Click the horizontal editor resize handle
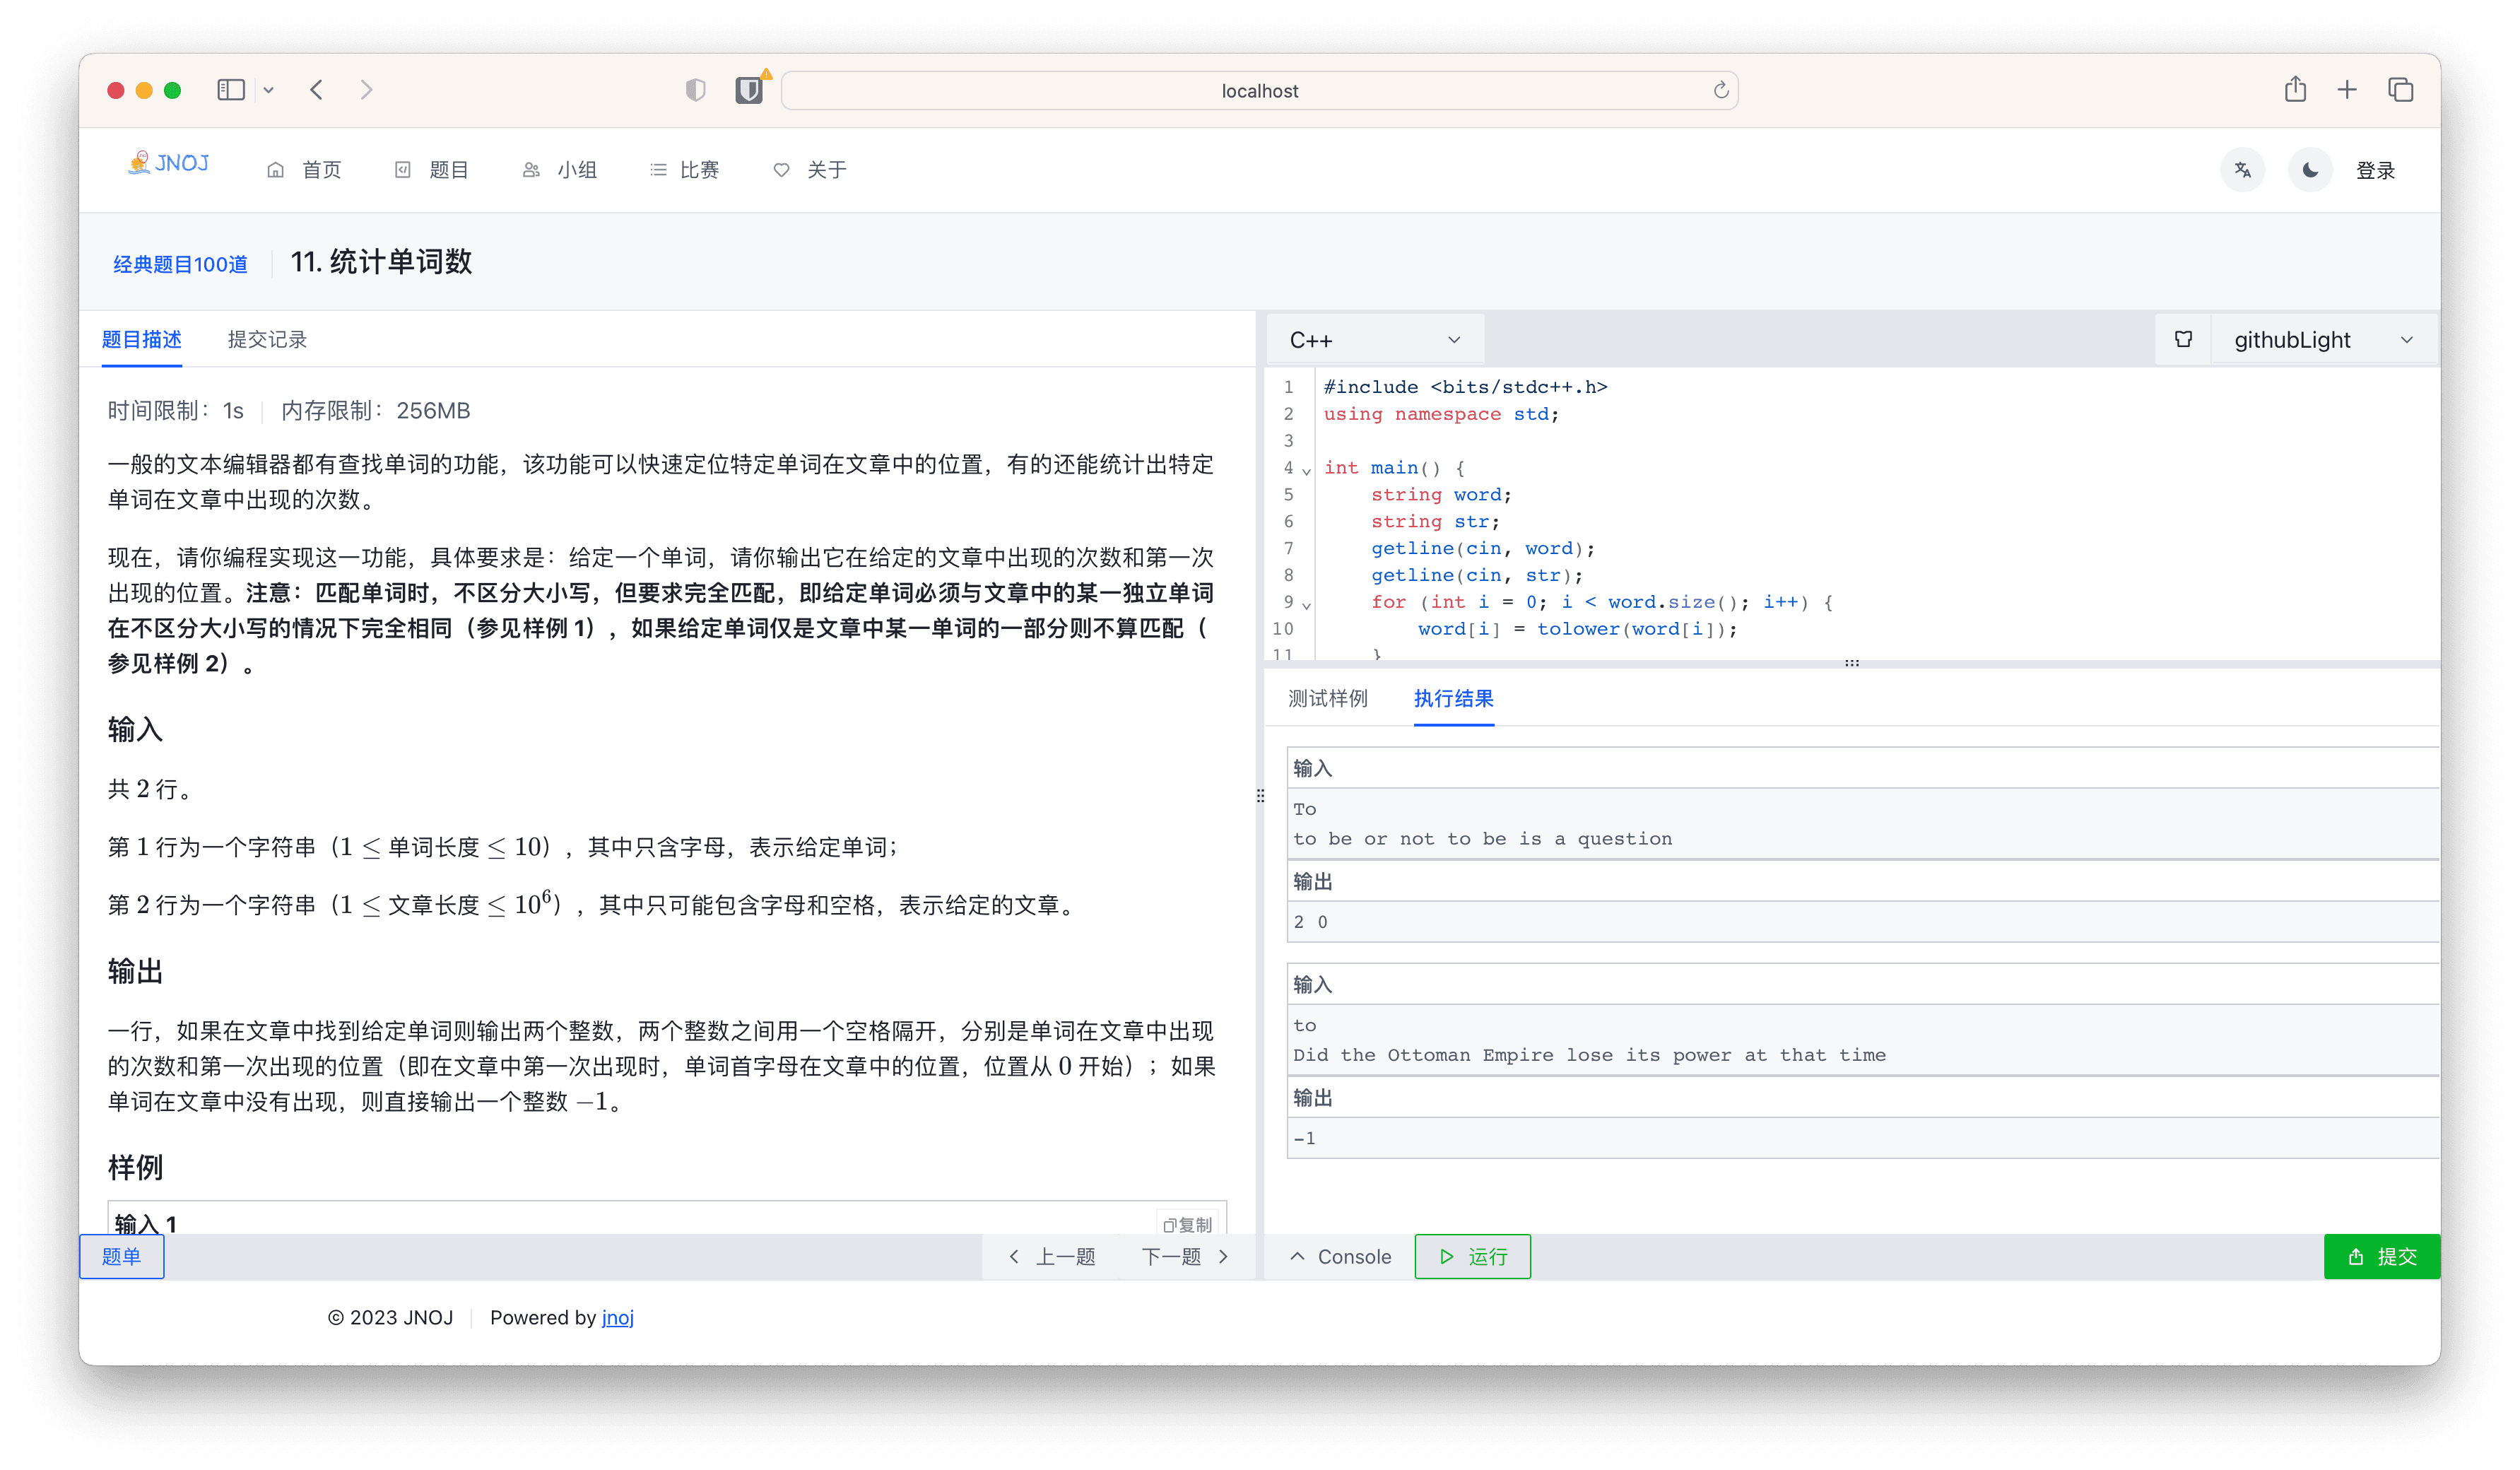This screenshot has width=2520, height=1470. [x=1852, y=663]
